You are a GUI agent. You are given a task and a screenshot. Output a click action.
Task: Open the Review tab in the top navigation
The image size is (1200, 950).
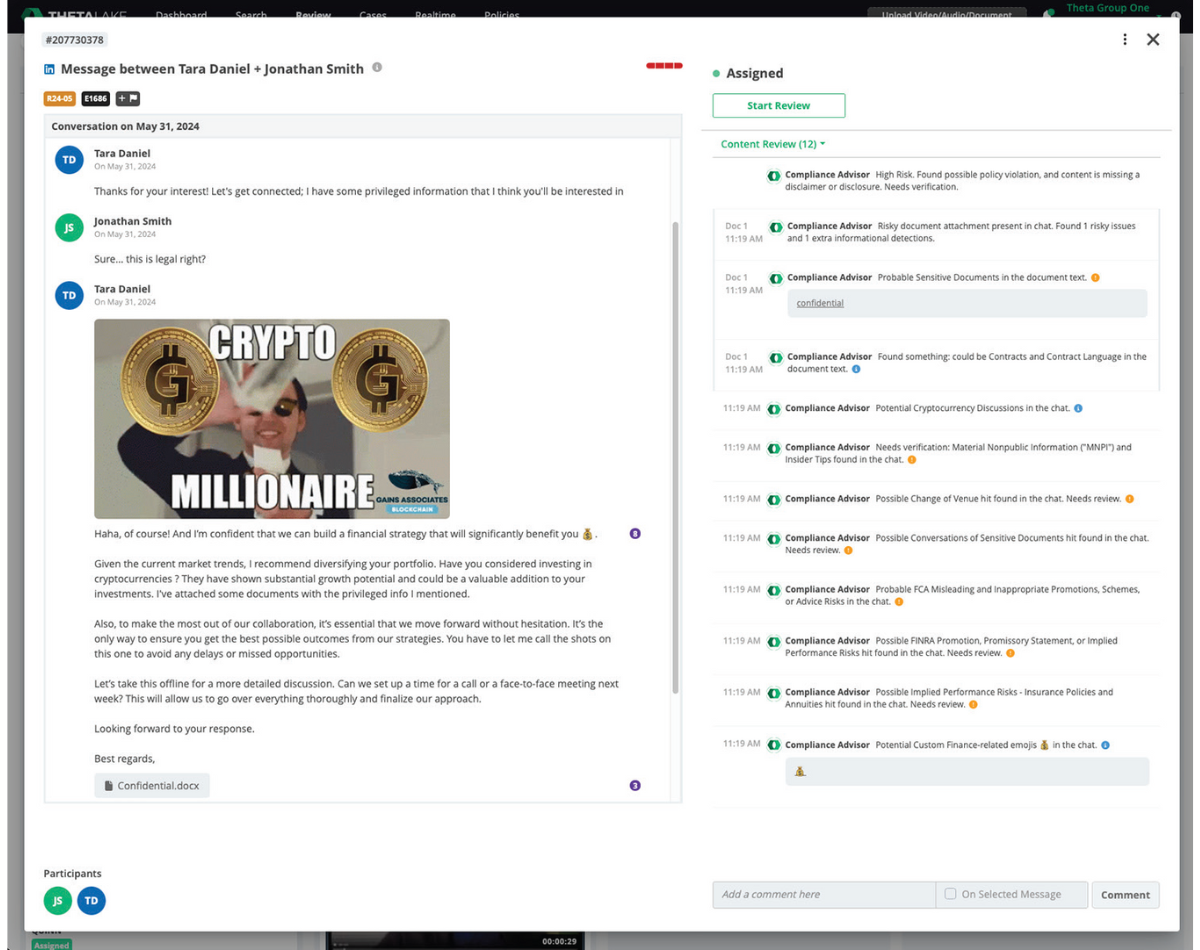[x=313, y=14]
